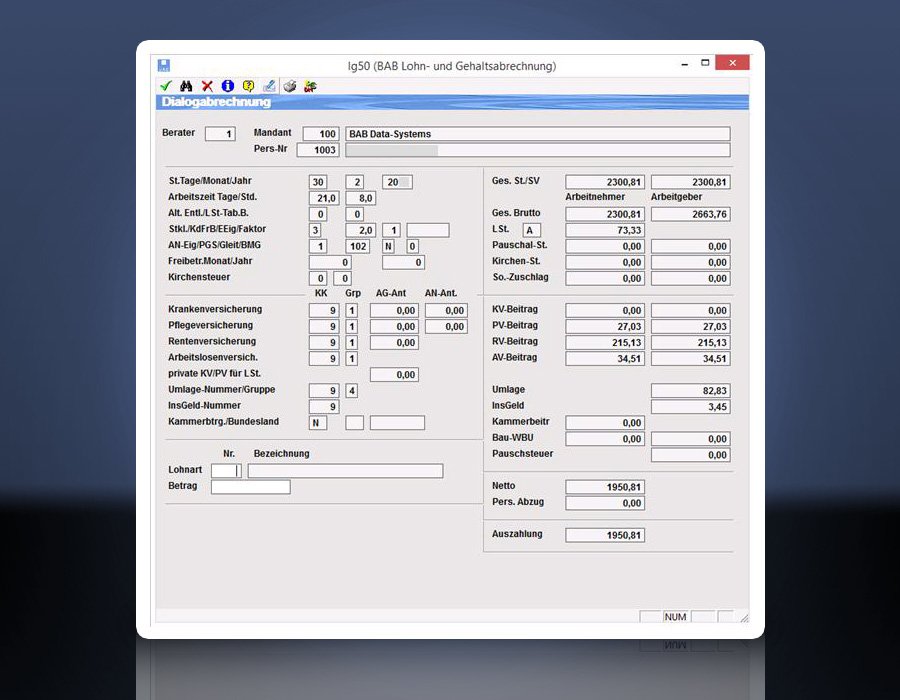Click the Netto amount field
Image resolution: width=900 pixels, height=700 pixels.
[605, 487]
